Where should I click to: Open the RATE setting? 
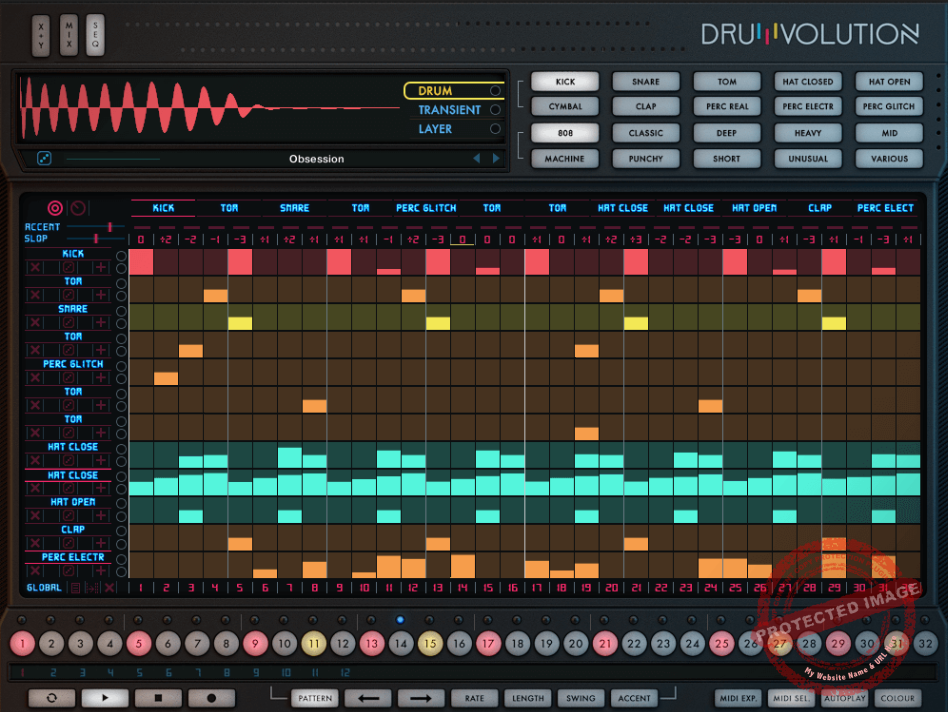475,698
